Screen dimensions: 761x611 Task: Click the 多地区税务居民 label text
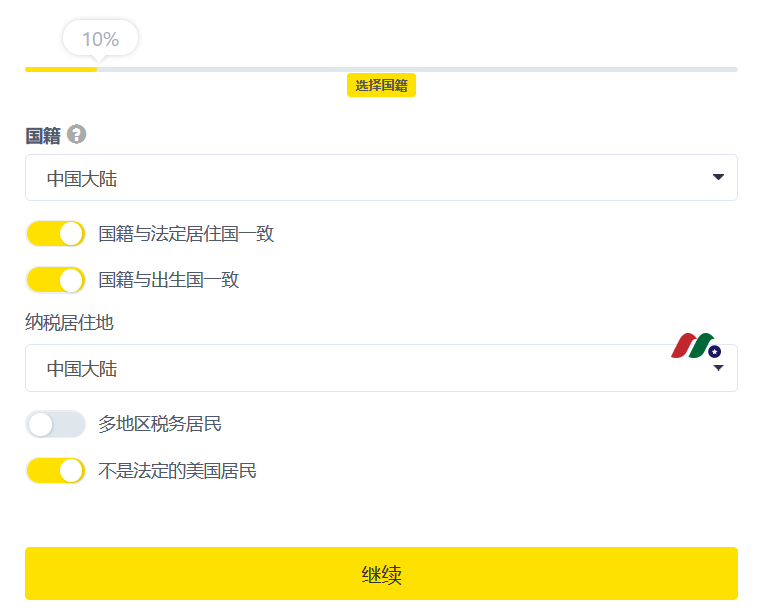pyautogui.click(x=160, y=424)
